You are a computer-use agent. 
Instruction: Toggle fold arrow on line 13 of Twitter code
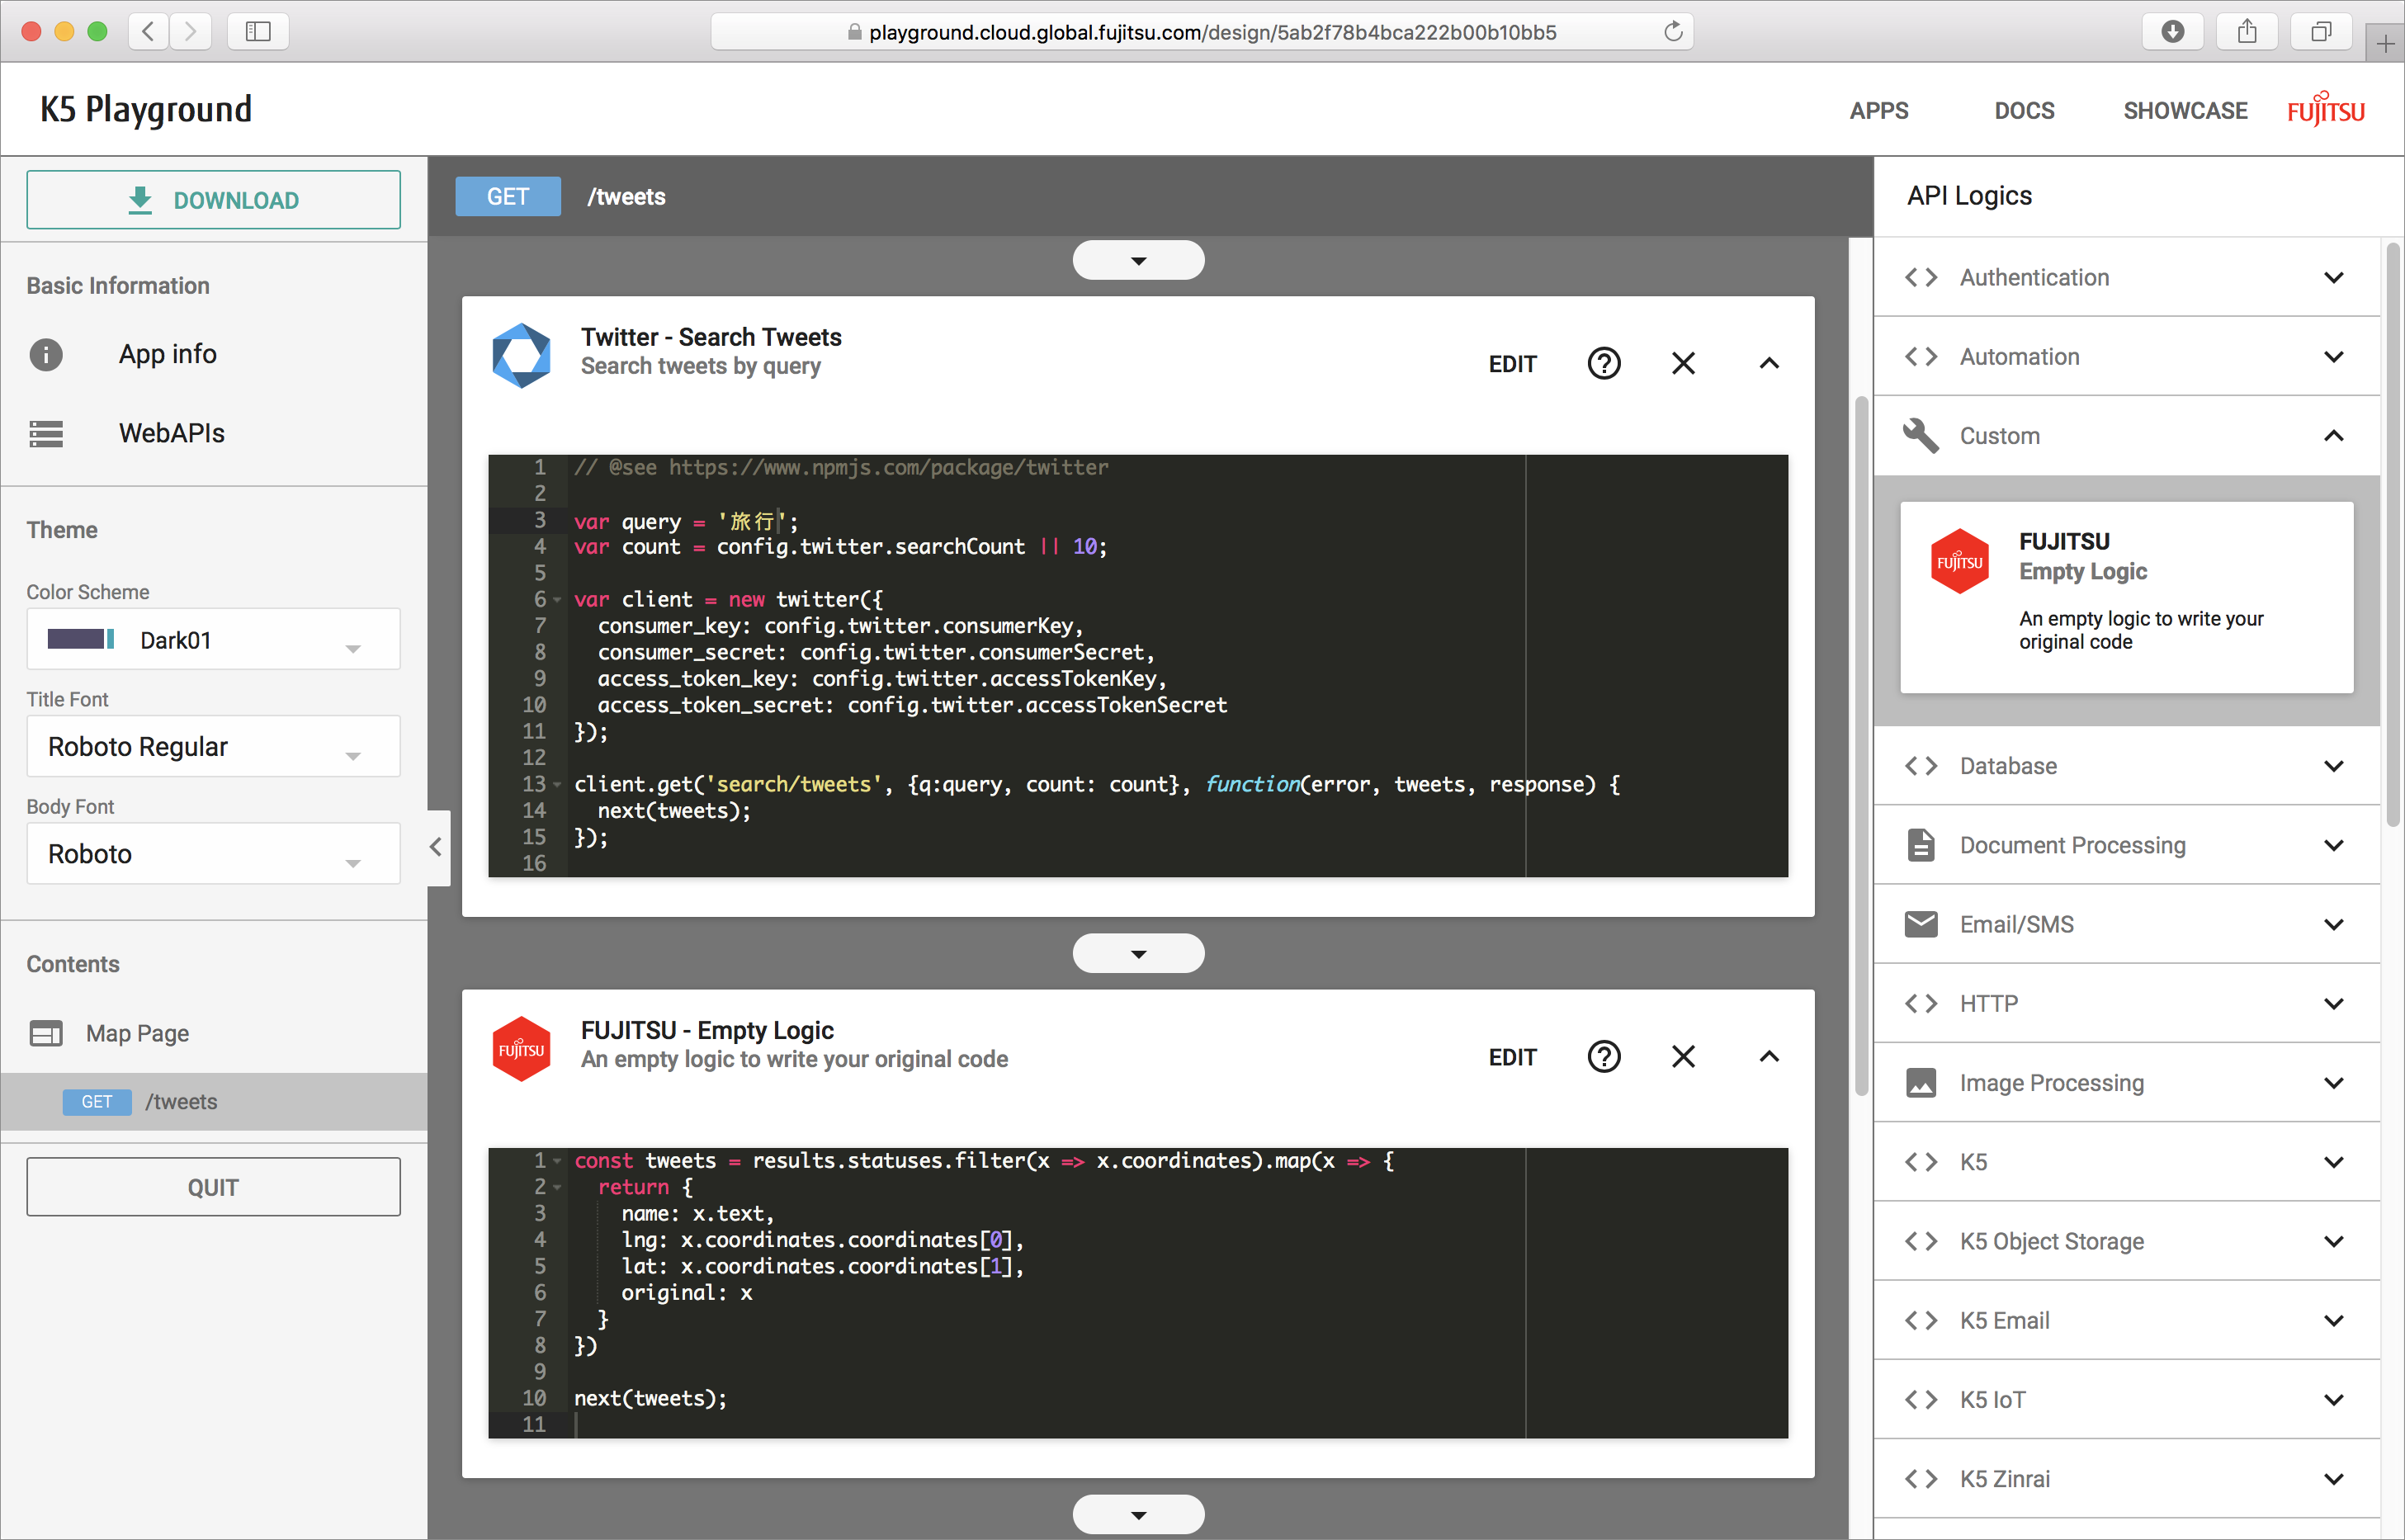coord(558,785)
